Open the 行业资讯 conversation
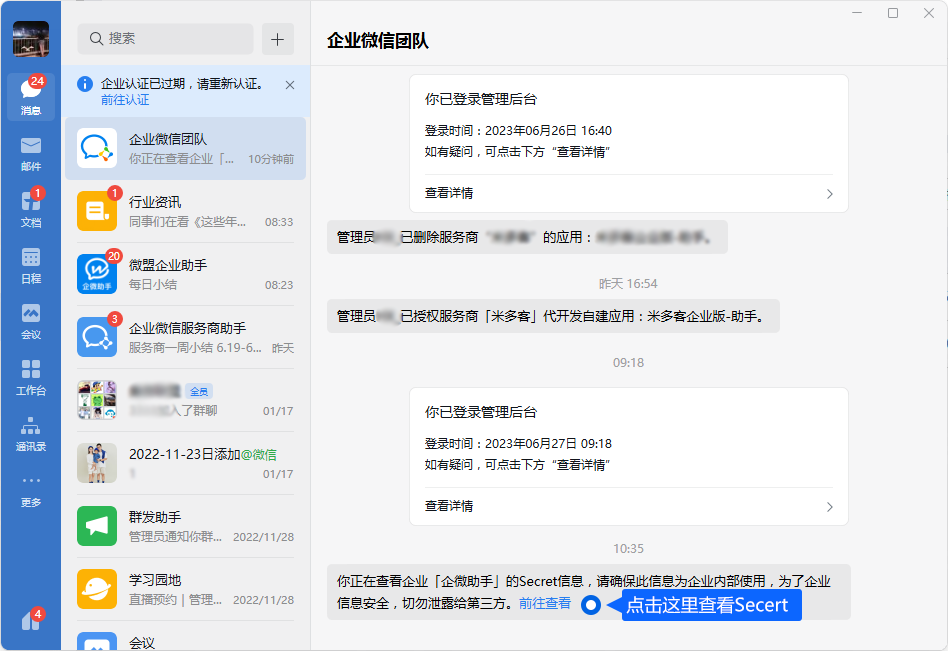Image resolution: width=948 pixels, height=651 pixels. [x=185, y=211]
